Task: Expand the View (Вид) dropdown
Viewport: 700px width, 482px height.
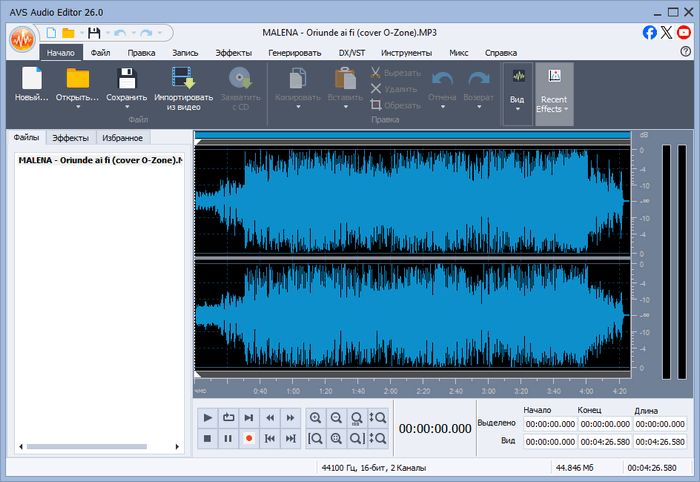Action: [x=517, y=108]
